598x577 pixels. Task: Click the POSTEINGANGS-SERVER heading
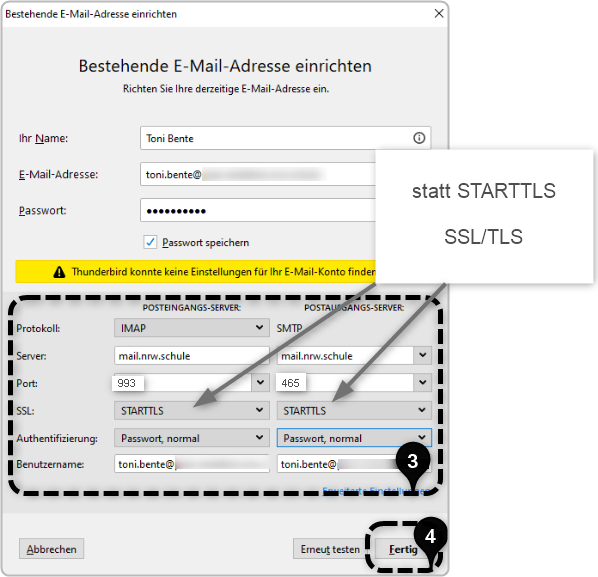191,307
